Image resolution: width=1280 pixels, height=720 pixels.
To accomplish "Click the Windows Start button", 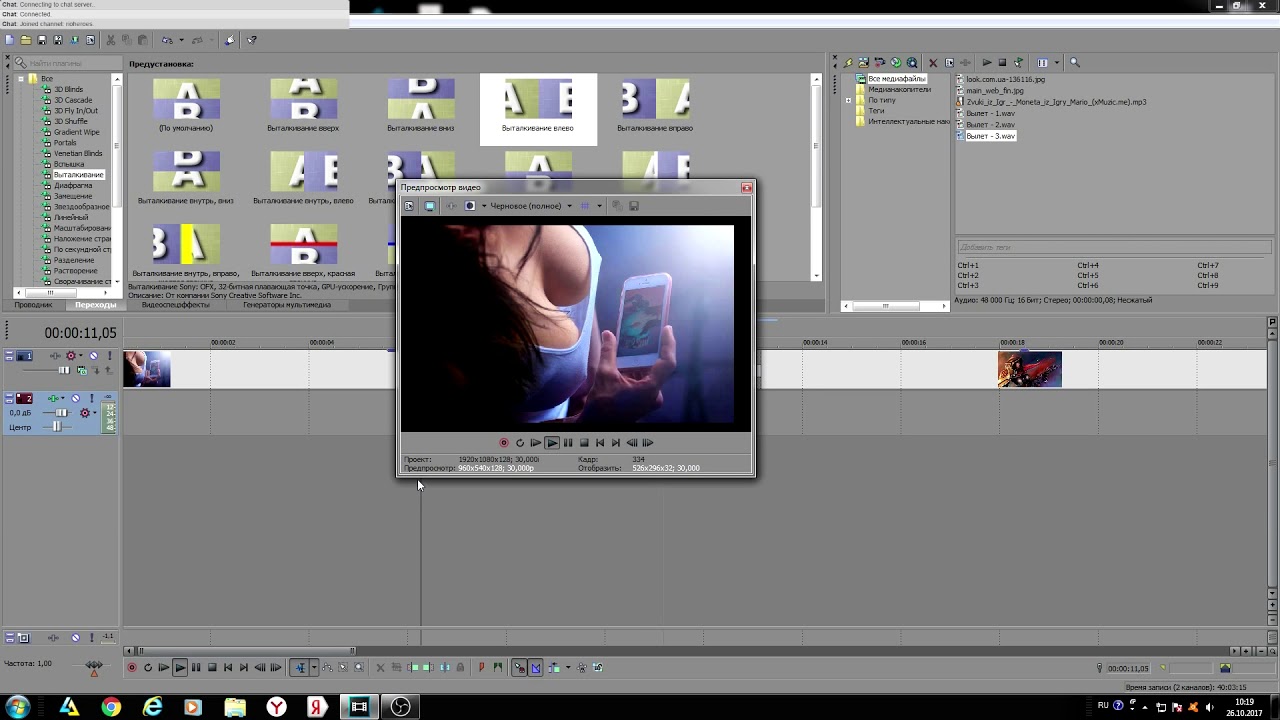I will (x=17, y=707).
